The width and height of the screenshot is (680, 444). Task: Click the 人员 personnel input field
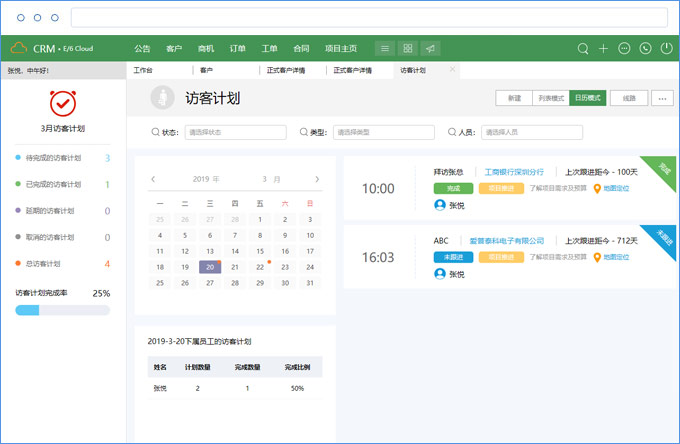point(532,132)
